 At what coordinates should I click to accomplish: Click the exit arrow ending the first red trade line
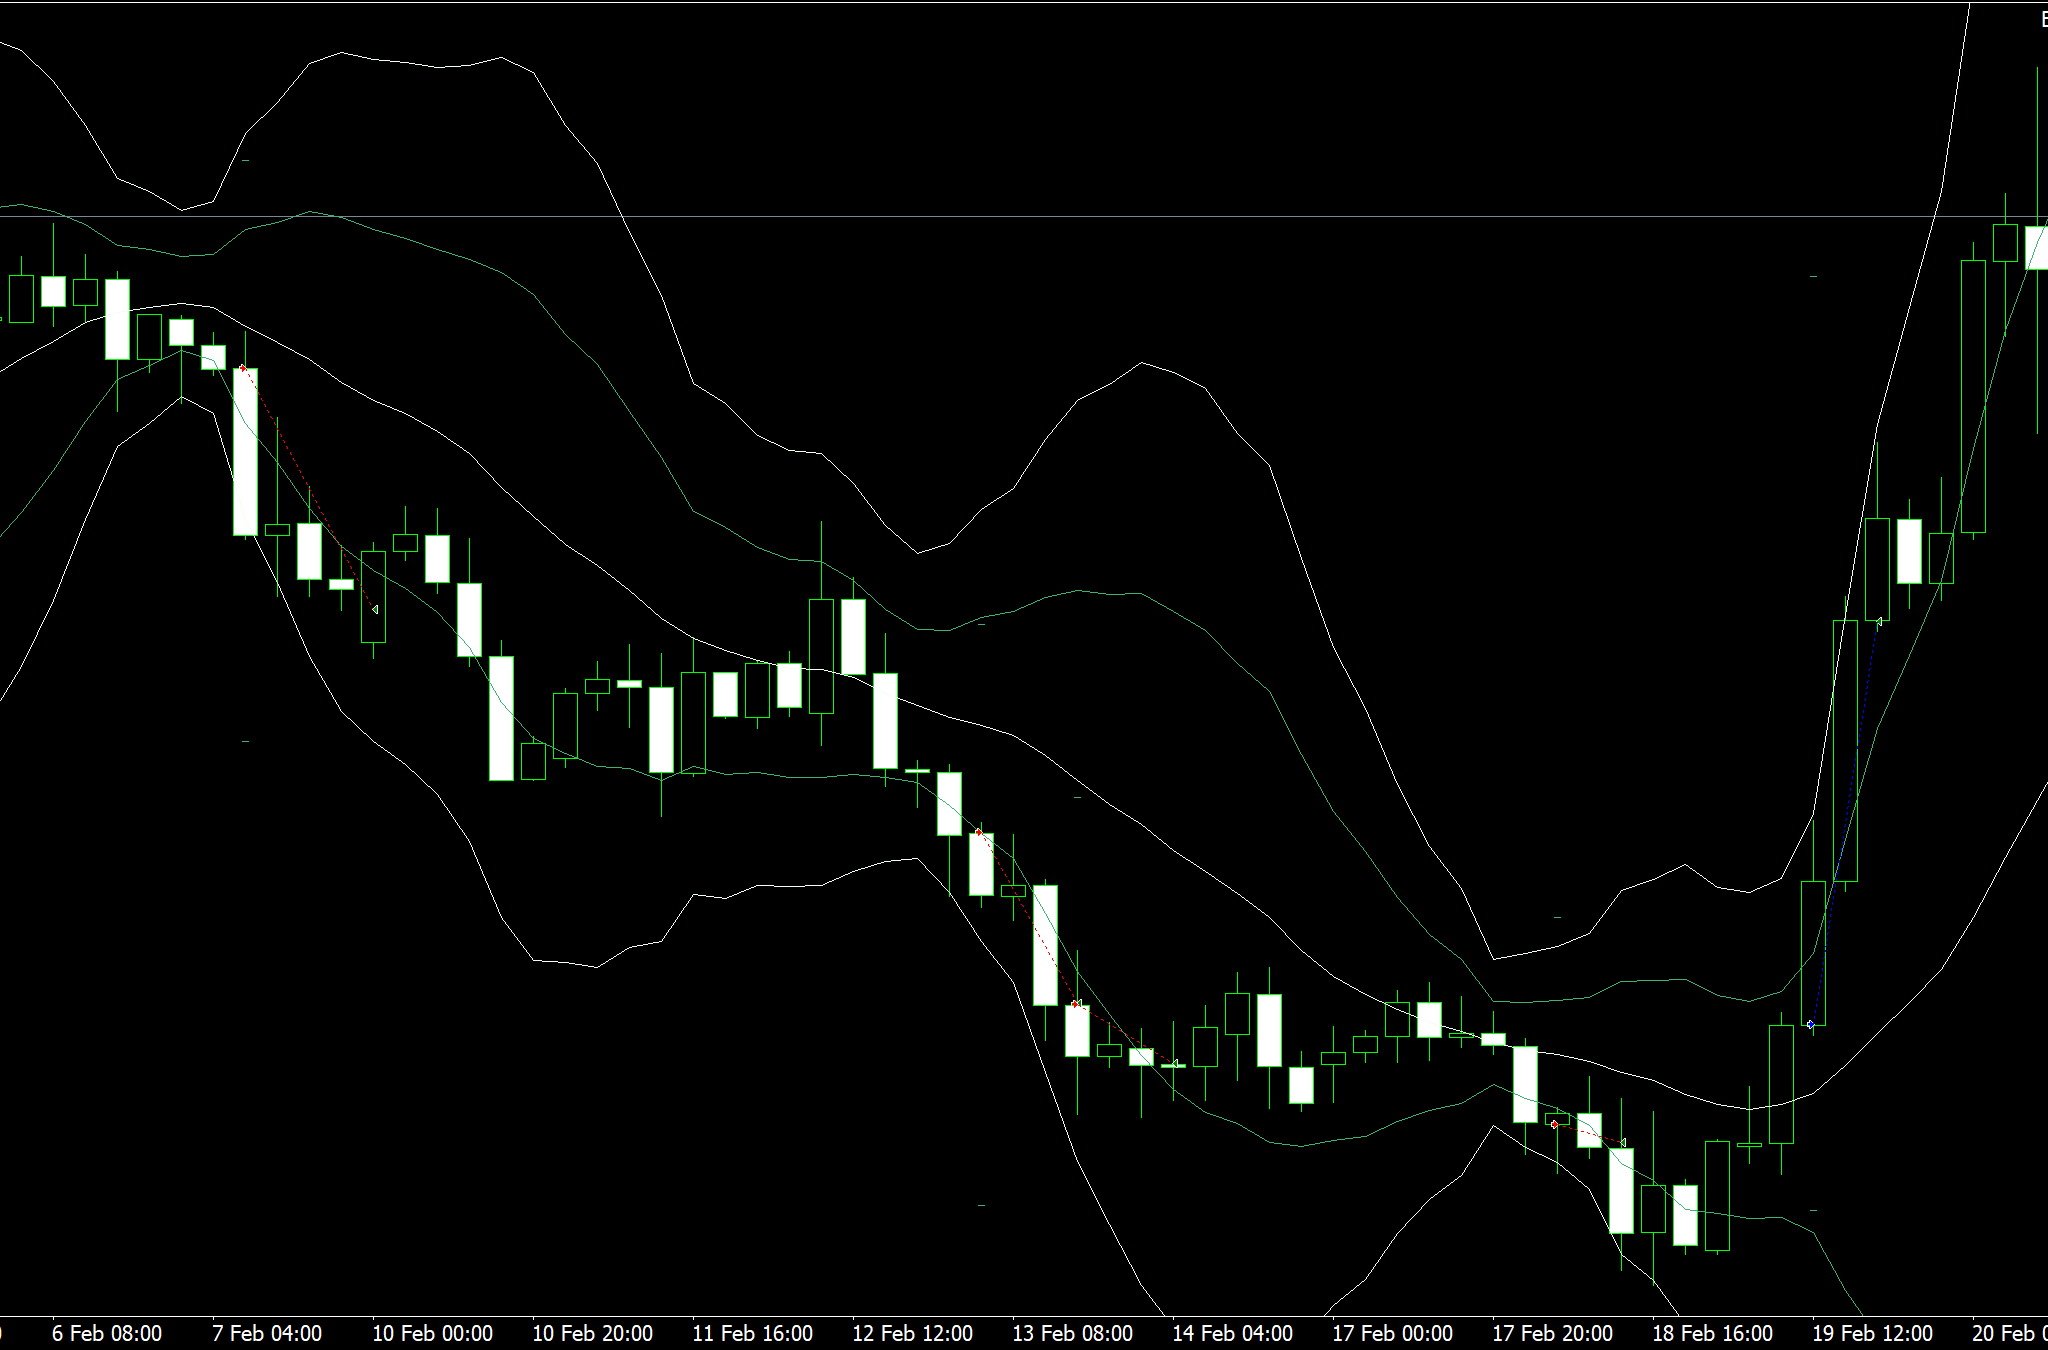click(375, 609)
